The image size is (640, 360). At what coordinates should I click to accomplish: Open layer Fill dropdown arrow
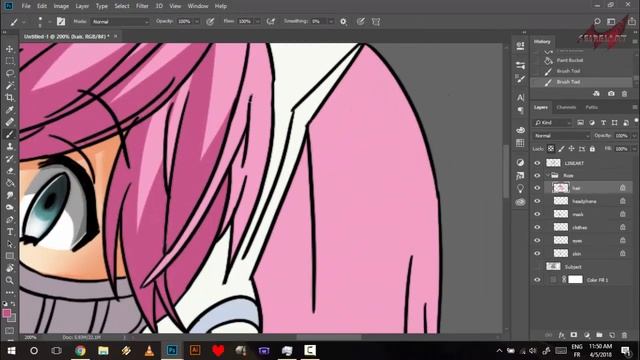point(634,149)
